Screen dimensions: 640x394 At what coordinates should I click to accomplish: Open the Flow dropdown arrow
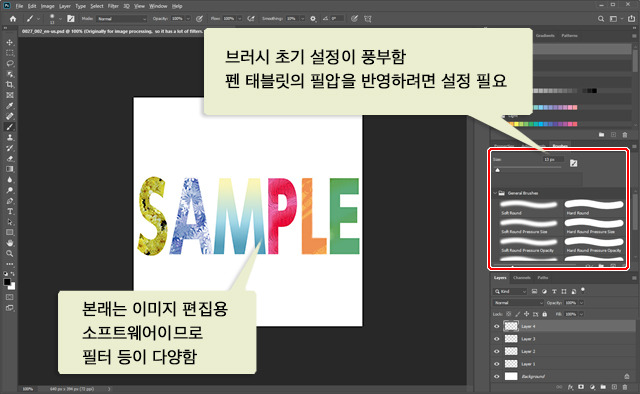click(x=240, y=19)
